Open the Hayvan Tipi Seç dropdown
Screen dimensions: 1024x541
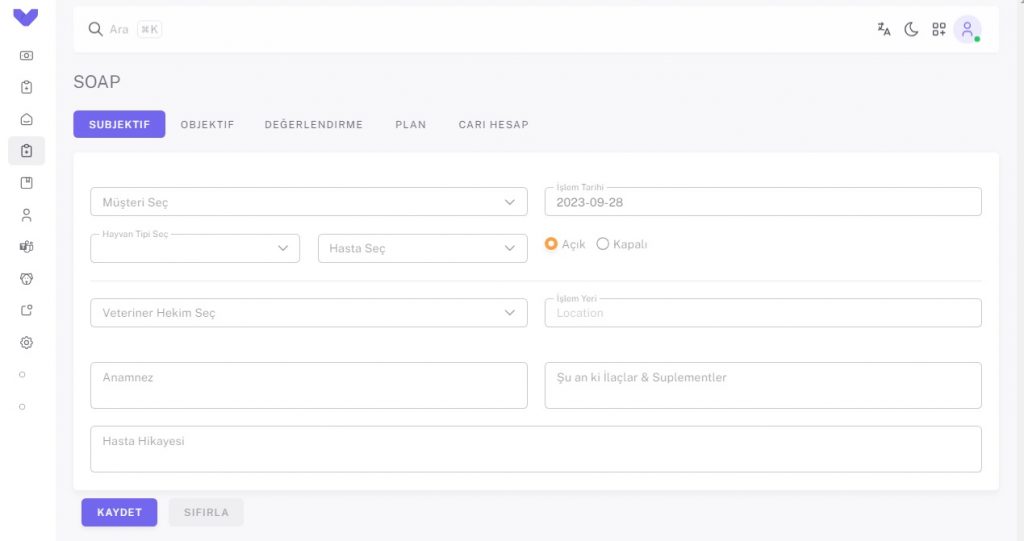coord(195,248)
